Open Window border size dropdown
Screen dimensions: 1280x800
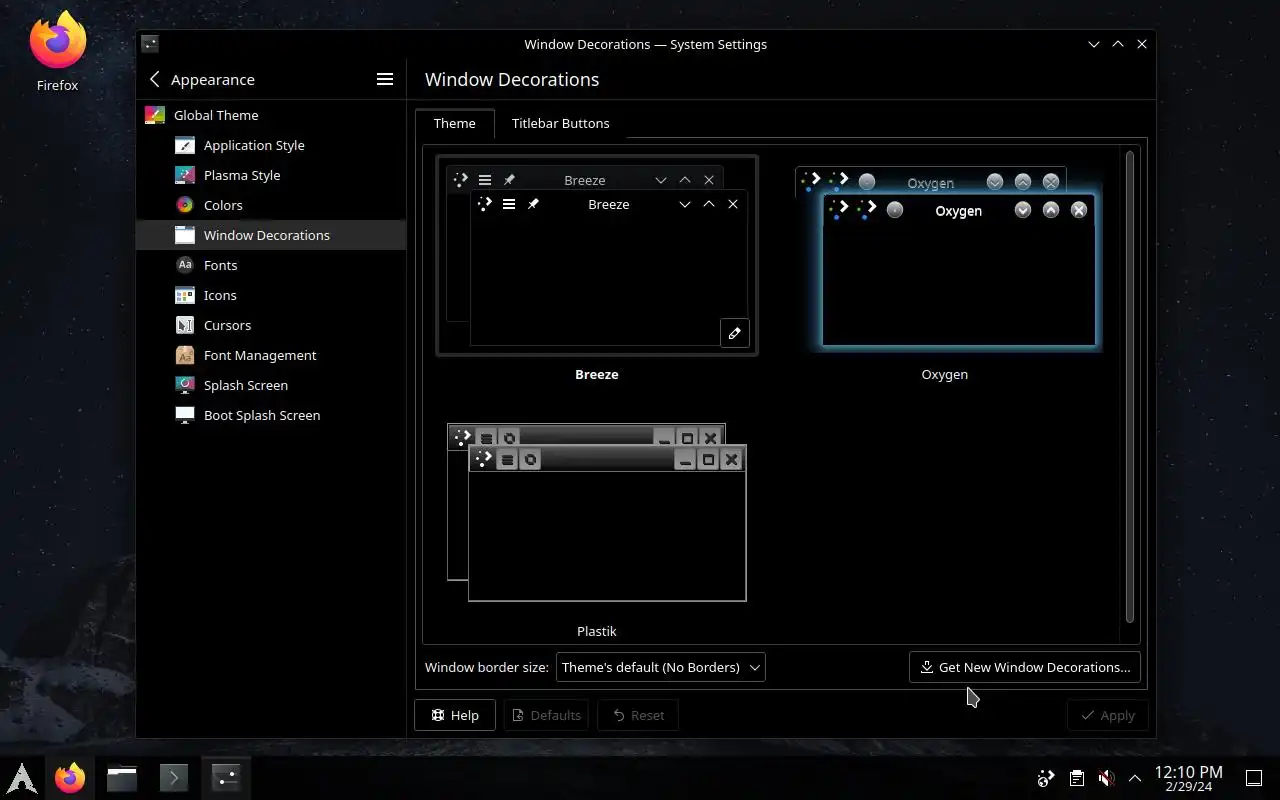point(661,667)
